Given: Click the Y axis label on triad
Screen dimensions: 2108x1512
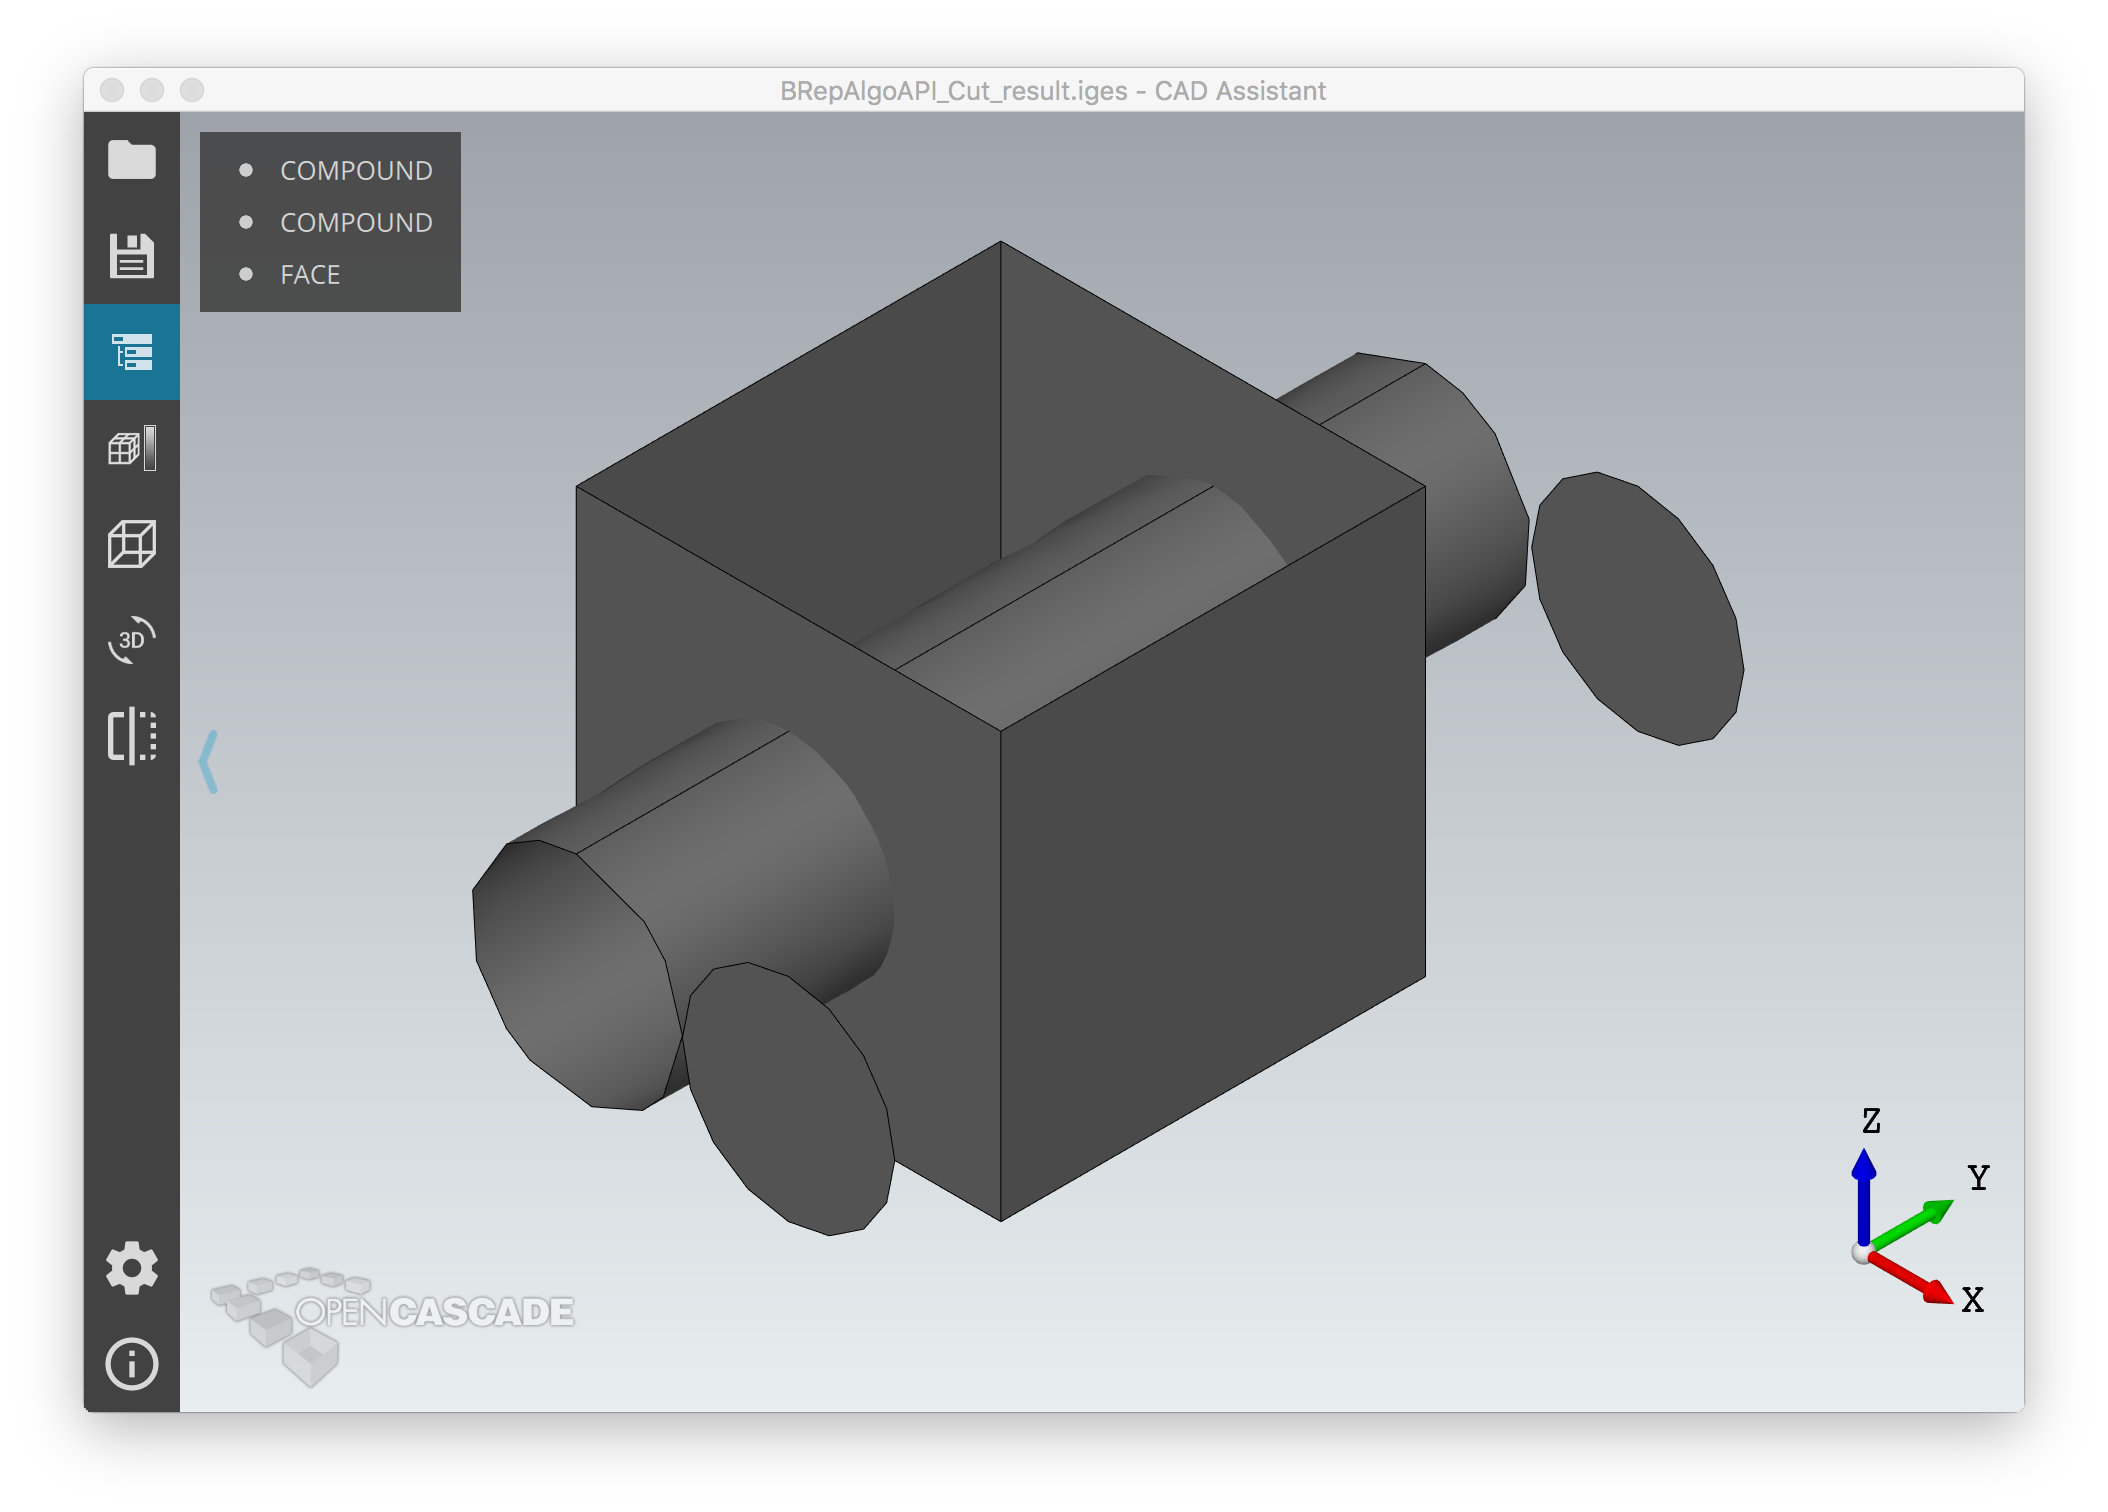Looking at the screenshot, I should tap(1978, 1178).
